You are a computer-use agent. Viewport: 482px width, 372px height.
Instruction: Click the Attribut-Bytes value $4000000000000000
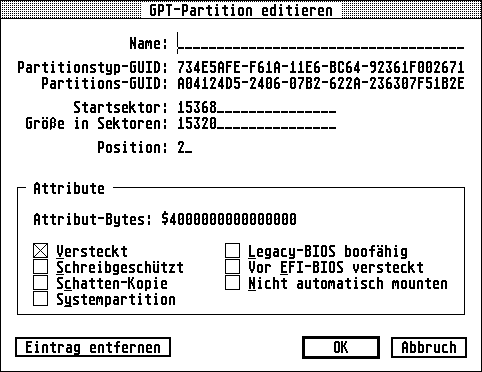click(x=229, y=219)
